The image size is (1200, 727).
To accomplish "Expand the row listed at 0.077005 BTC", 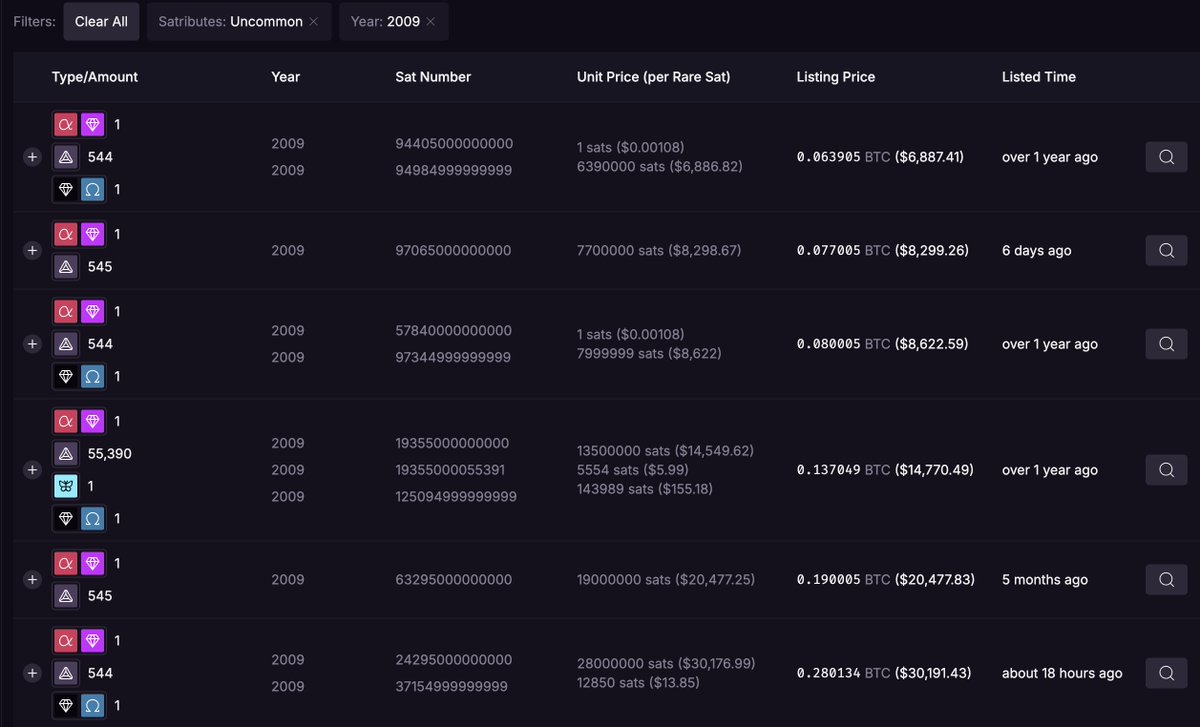I will [32, 250].
